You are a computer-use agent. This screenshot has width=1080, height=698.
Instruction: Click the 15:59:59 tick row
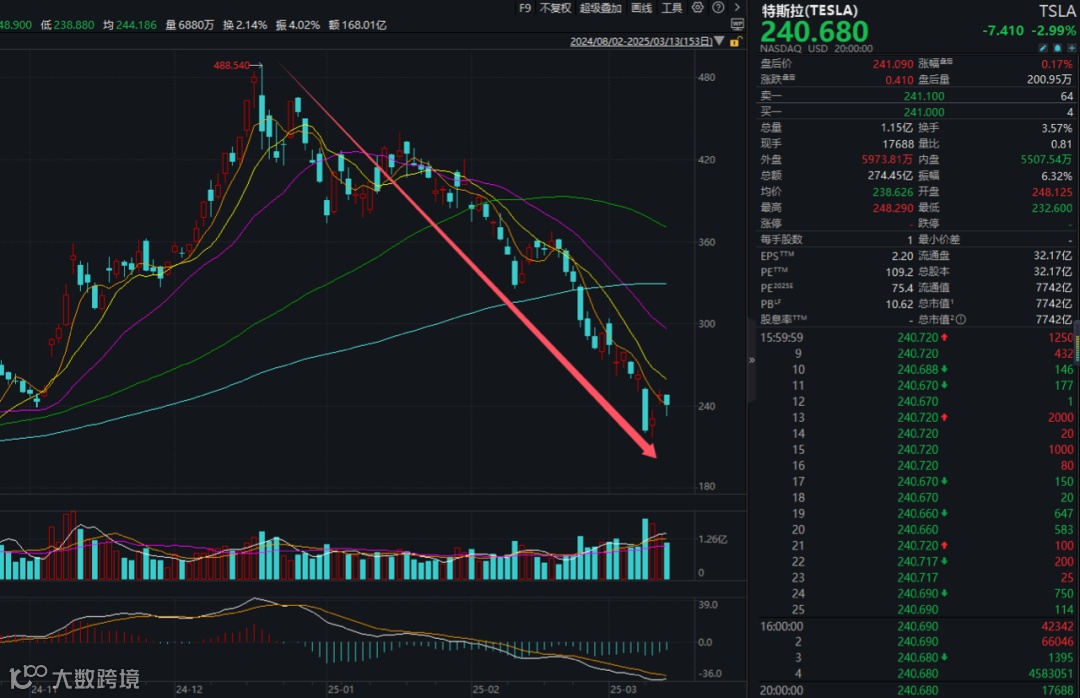(x=917, y=338)
